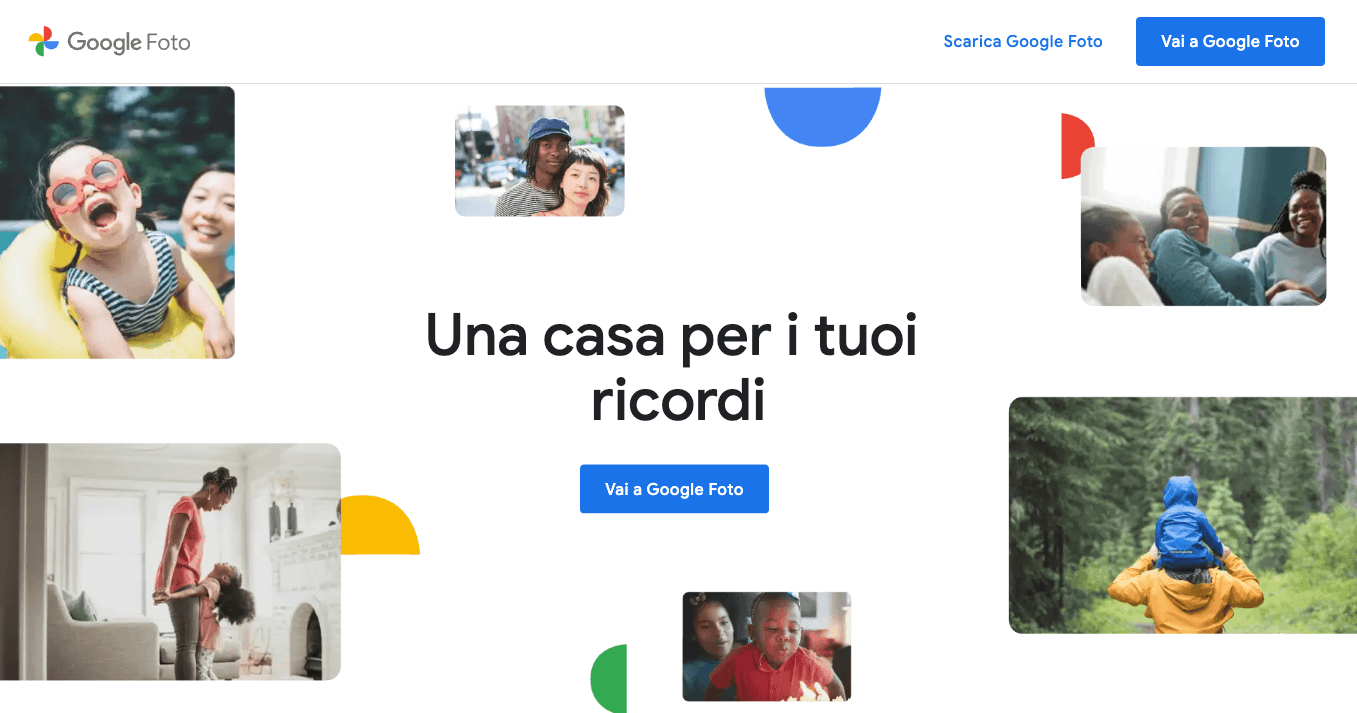Select the photo of child with red sunglasses
Screen dimensions: 1357x713
coord(117,222)
